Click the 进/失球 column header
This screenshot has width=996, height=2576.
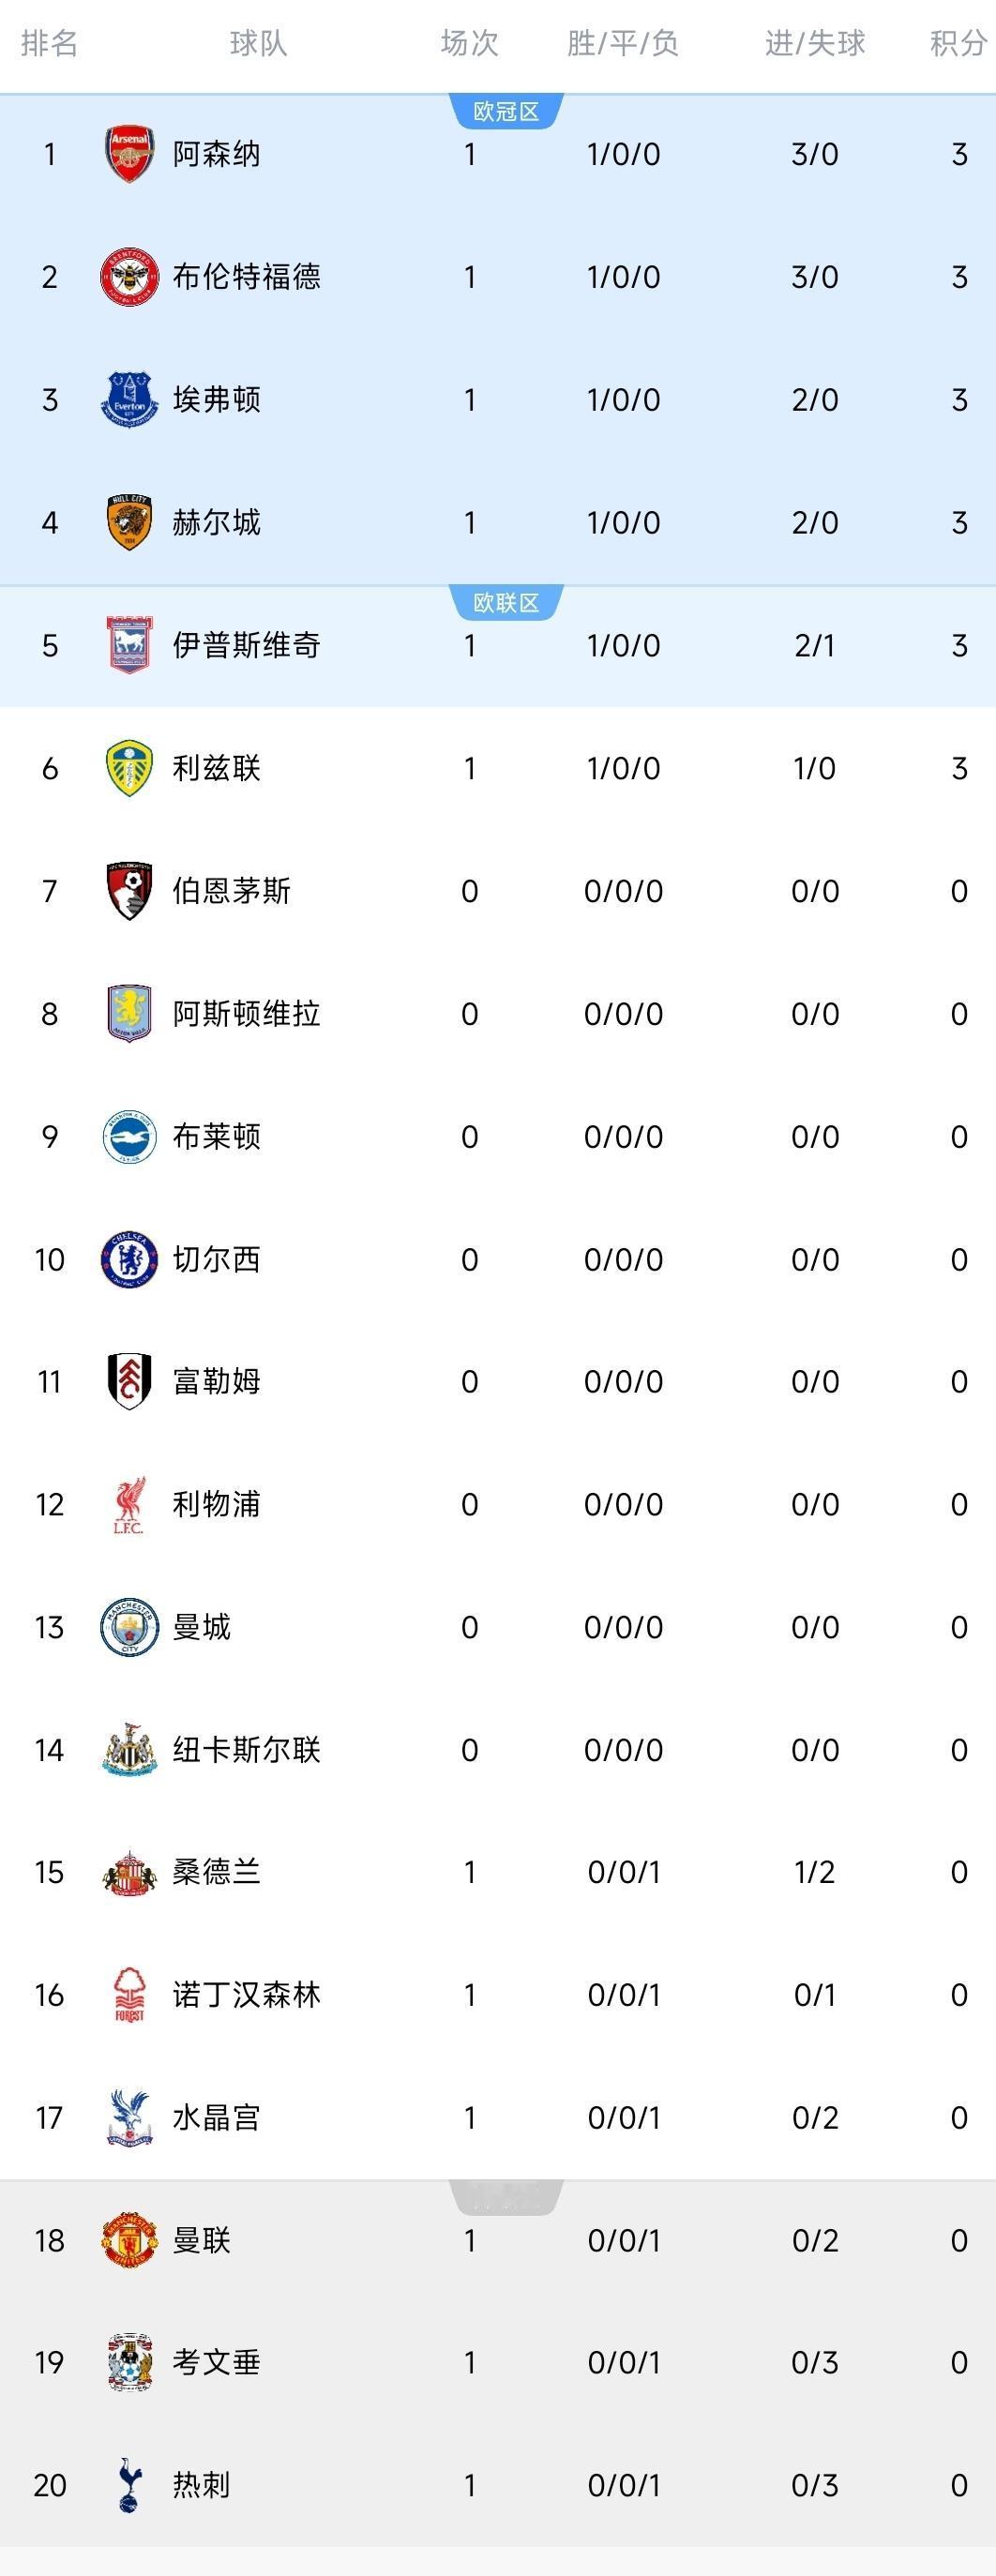pyautogui.click(x=815, y=43)
